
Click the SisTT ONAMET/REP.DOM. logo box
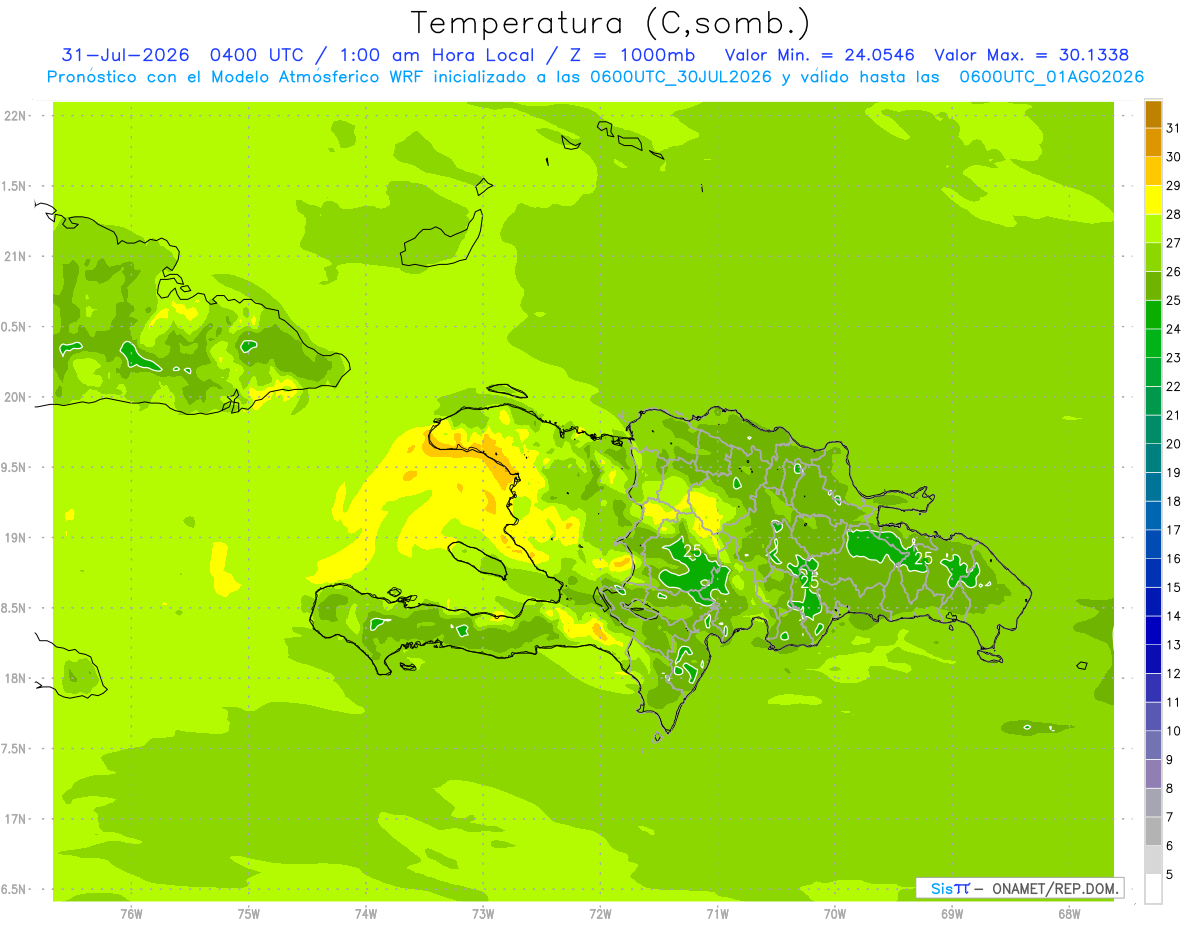(1020, 888)
